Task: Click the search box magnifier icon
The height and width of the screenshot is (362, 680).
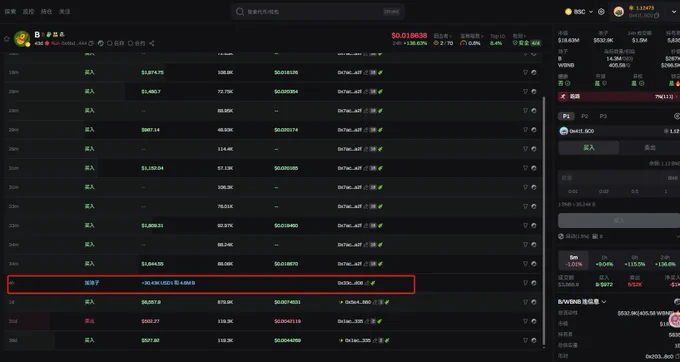Action: 240,12
